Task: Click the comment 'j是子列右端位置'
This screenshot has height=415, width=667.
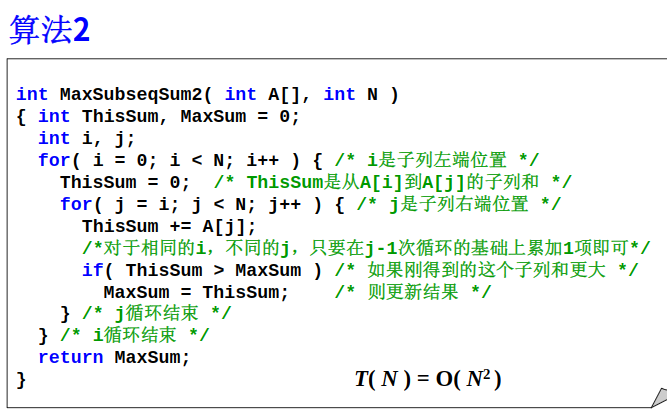Action: [x=459, y=205]
